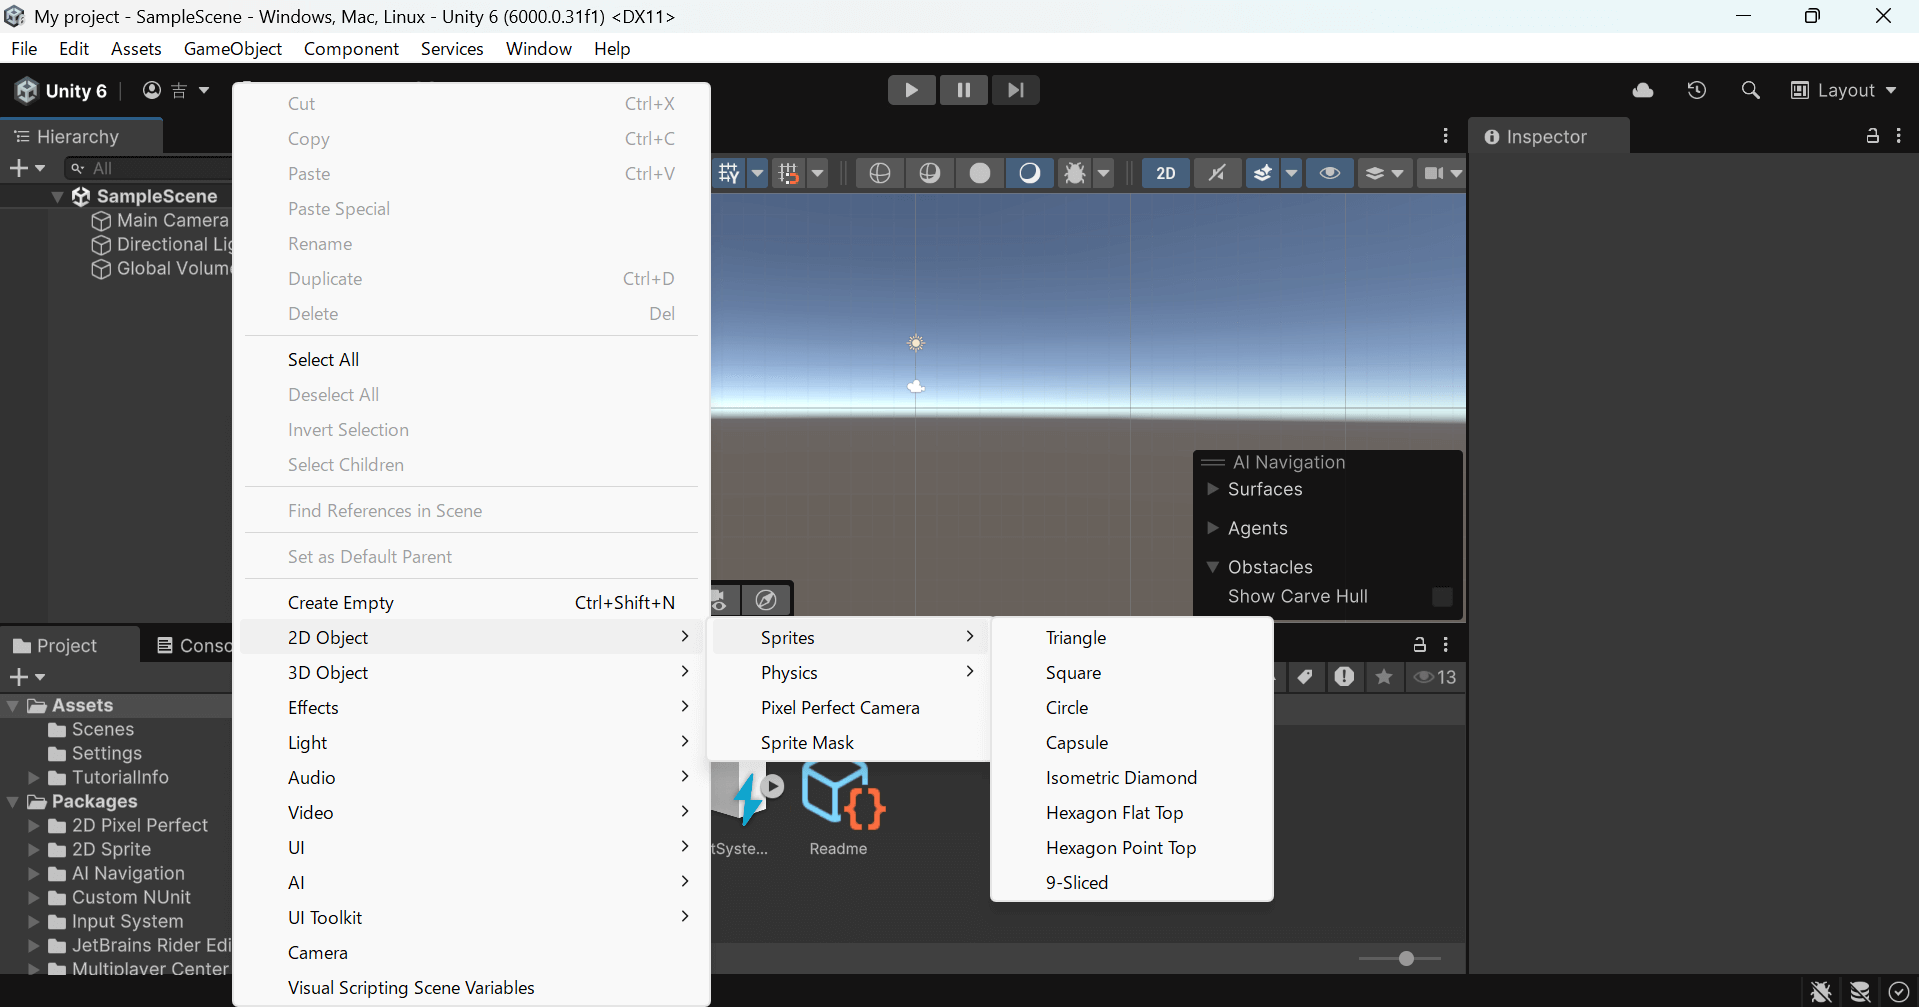Adjust the Project icon size slider

point(1400,958)
